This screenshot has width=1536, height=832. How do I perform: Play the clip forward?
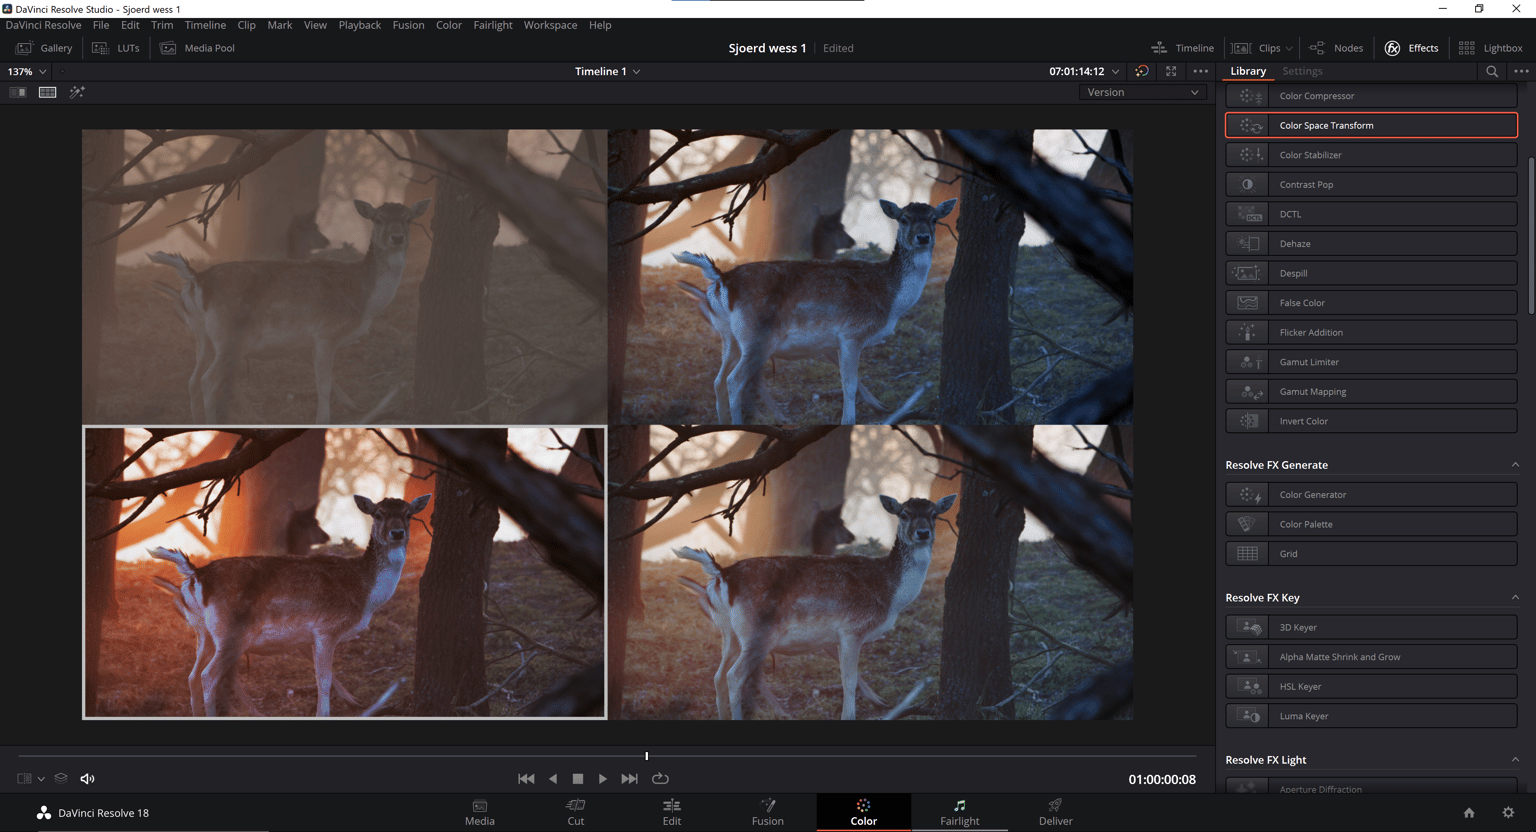(603, 779)
